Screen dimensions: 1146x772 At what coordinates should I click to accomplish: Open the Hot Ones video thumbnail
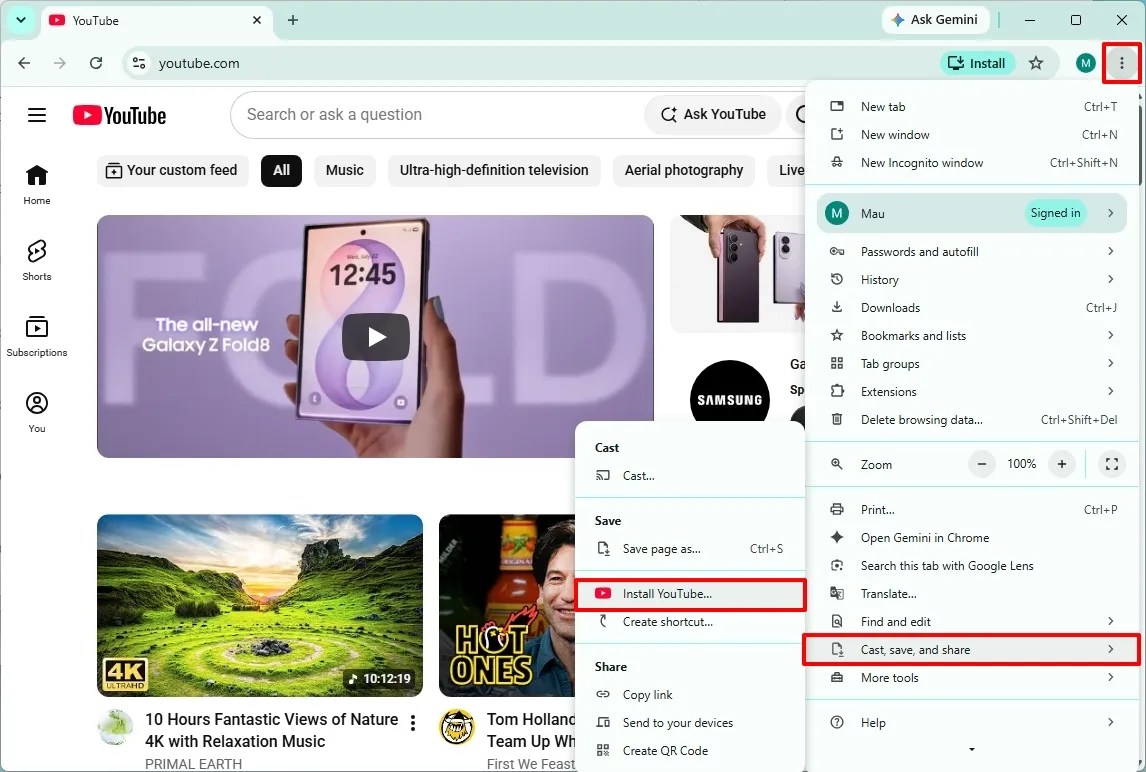point(506,605)
